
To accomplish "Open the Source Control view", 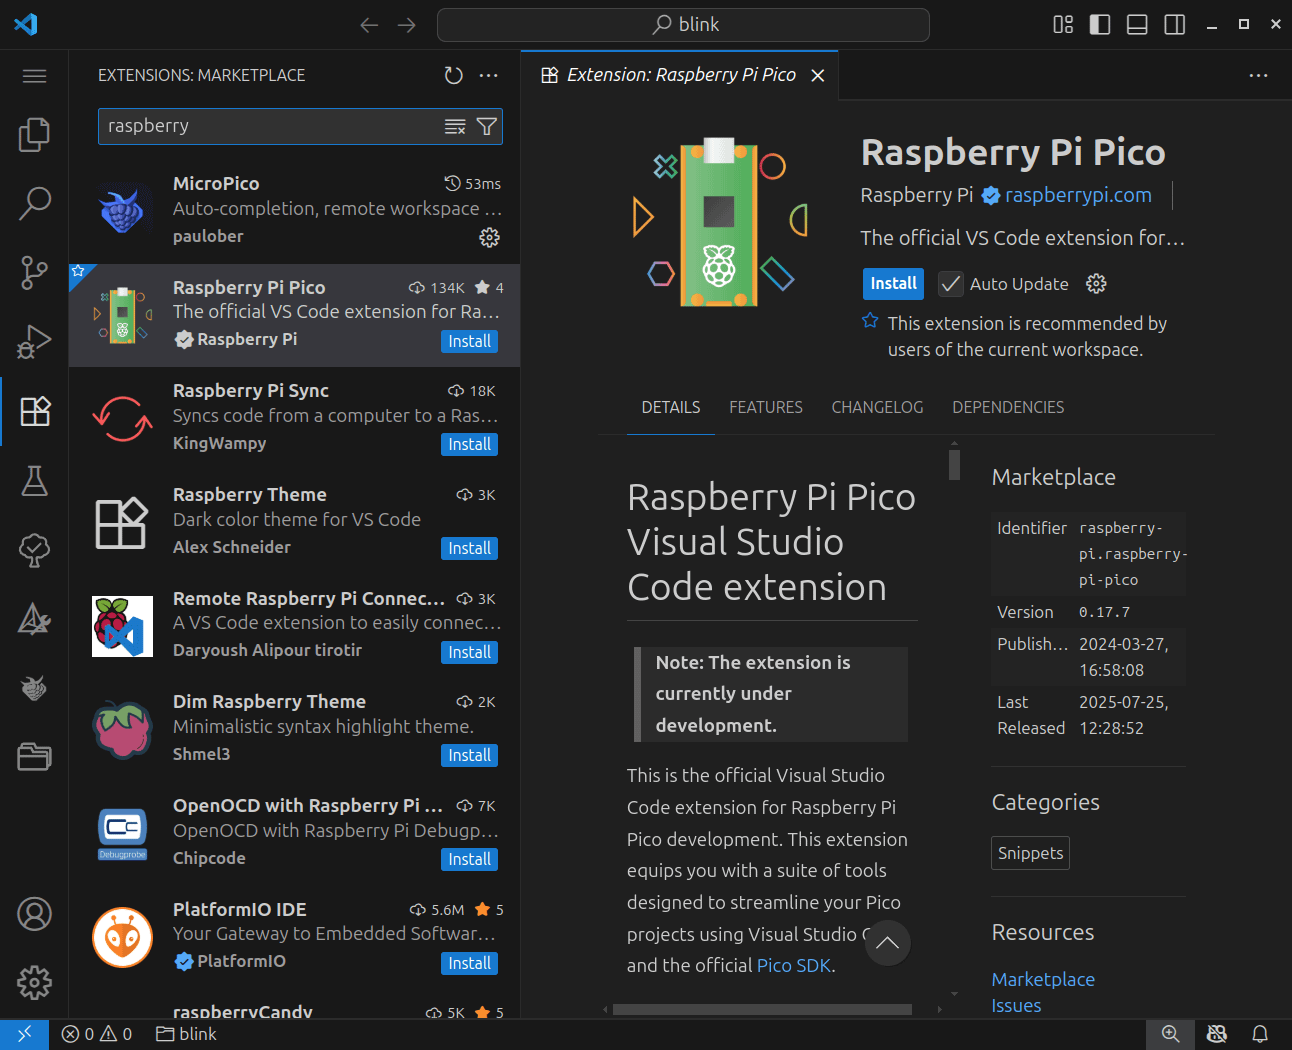I will pos(34,272).
